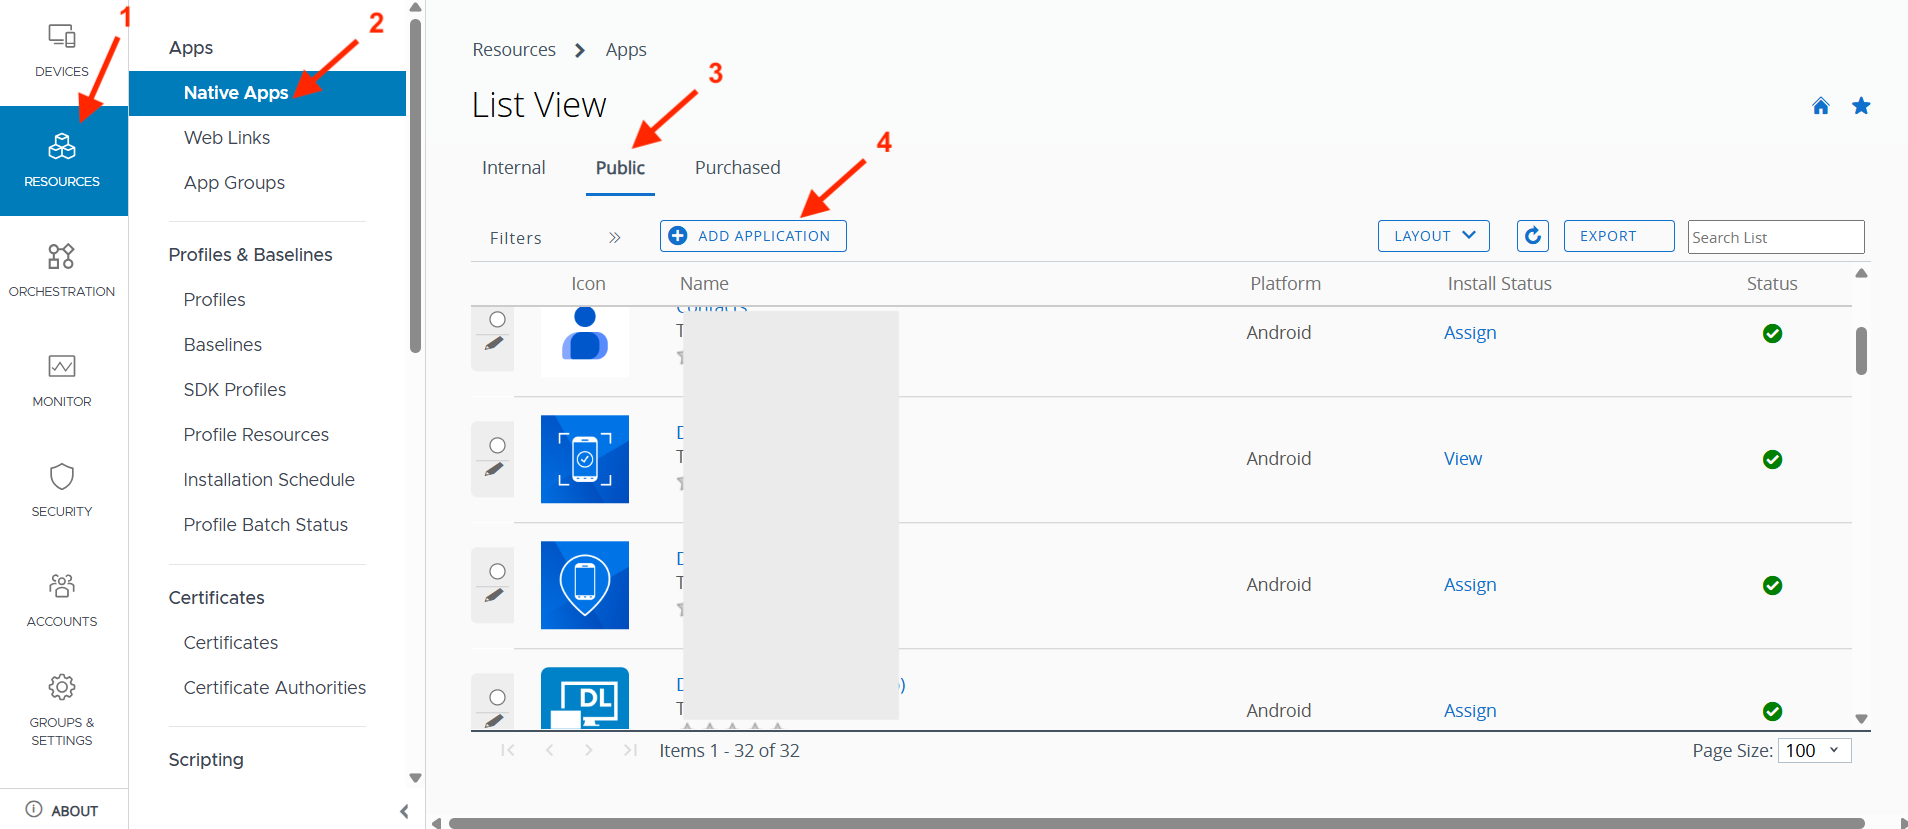The image size is (1908, 829).
Task: Refresh the application list
Action: [x=1532, y=236]
